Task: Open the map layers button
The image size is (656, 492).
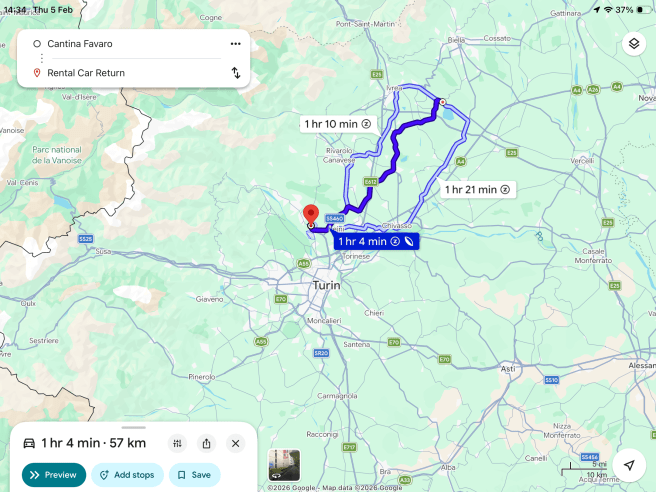Action: tap(633, 44)
